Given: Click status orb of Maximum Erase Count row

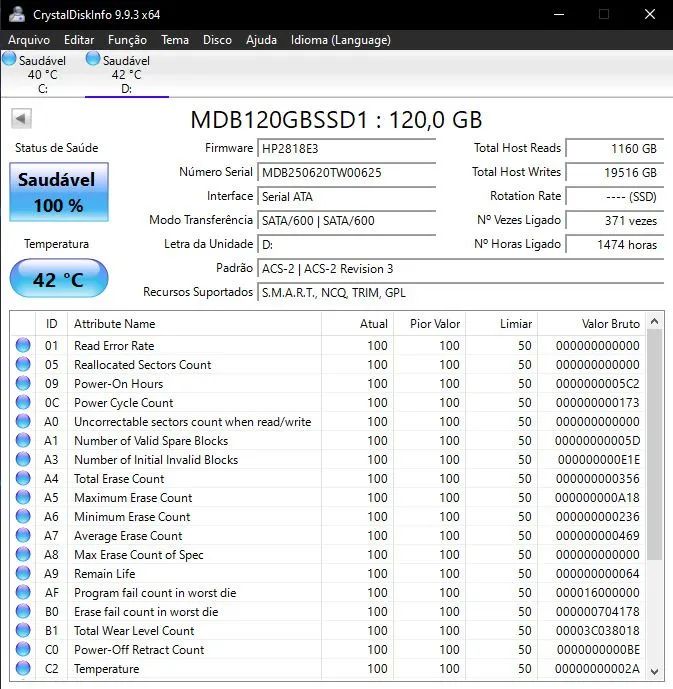Looking at the screenshot, I should pyautogui.click(x=23, y=497).
